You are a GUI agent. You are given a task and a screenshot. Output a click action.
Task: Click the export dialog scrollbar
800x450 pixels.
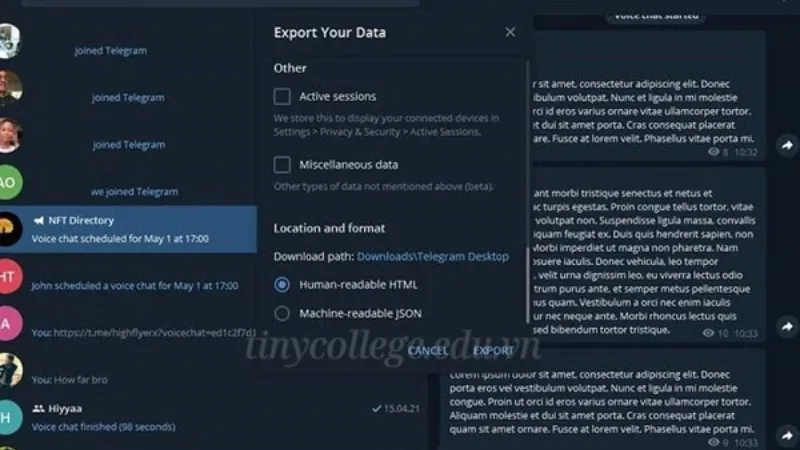pos(527,285)
